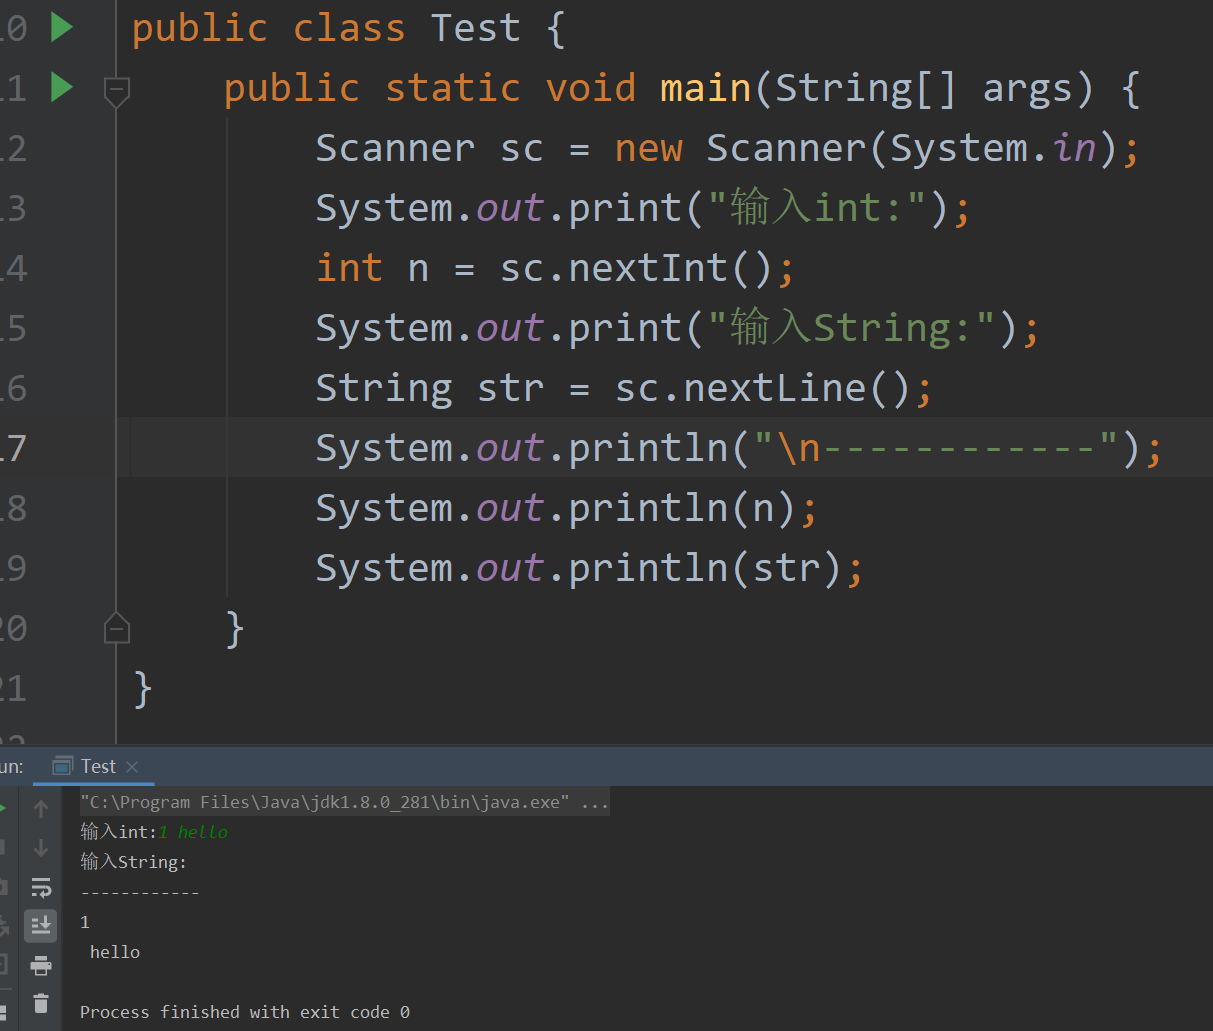Click the run gutter icon next to main
This screenshot has width=1213, height=1031.
[61, 87]
